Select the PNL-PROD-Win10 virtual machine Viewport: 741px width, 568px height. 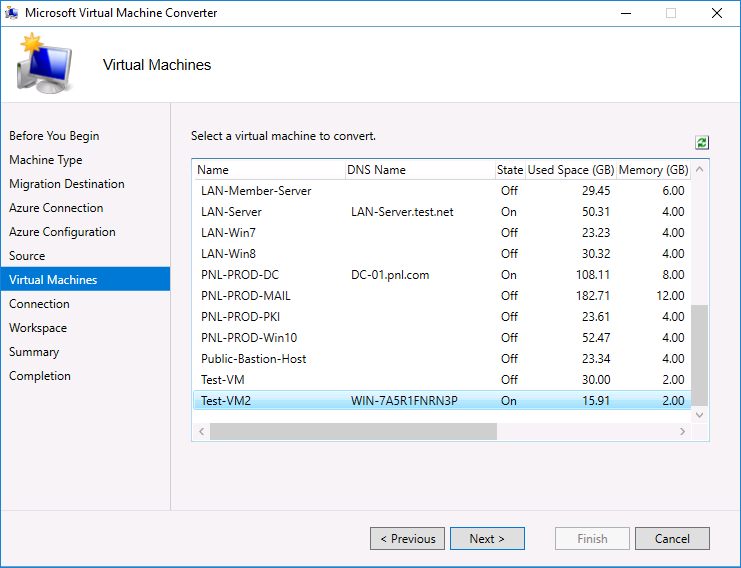pos(442,338)
